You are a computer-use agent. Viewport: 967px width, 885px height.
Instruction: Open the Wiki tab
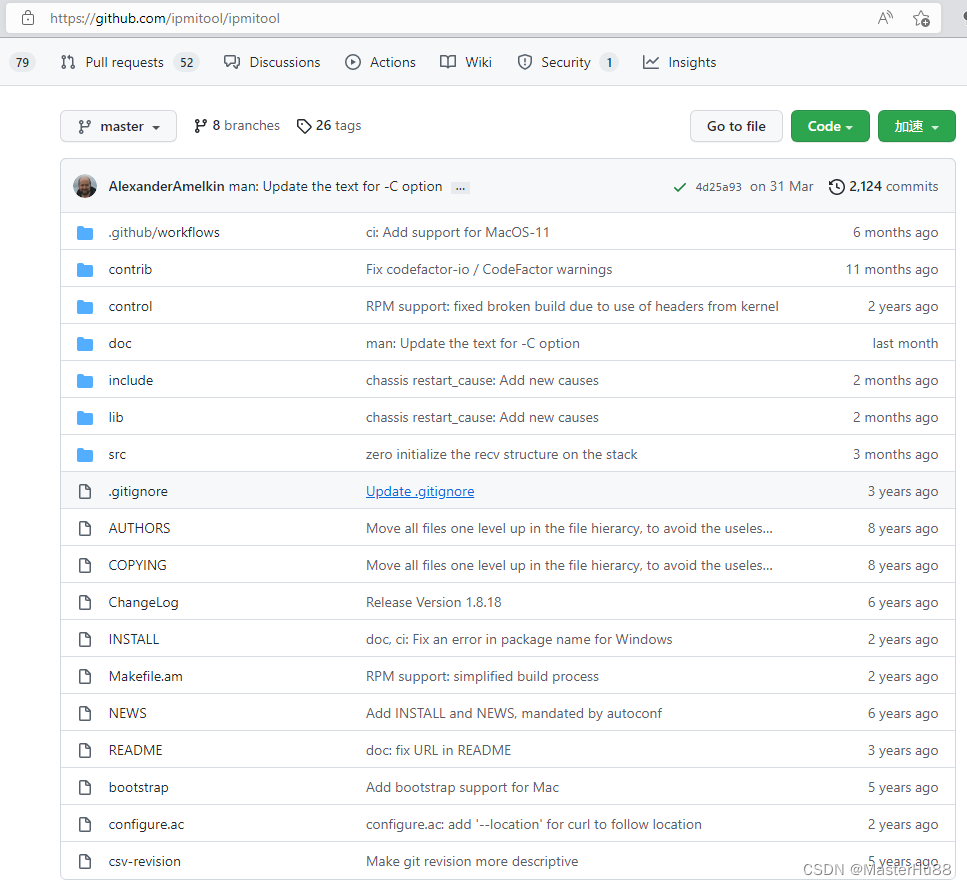click(x=466, y=62)
